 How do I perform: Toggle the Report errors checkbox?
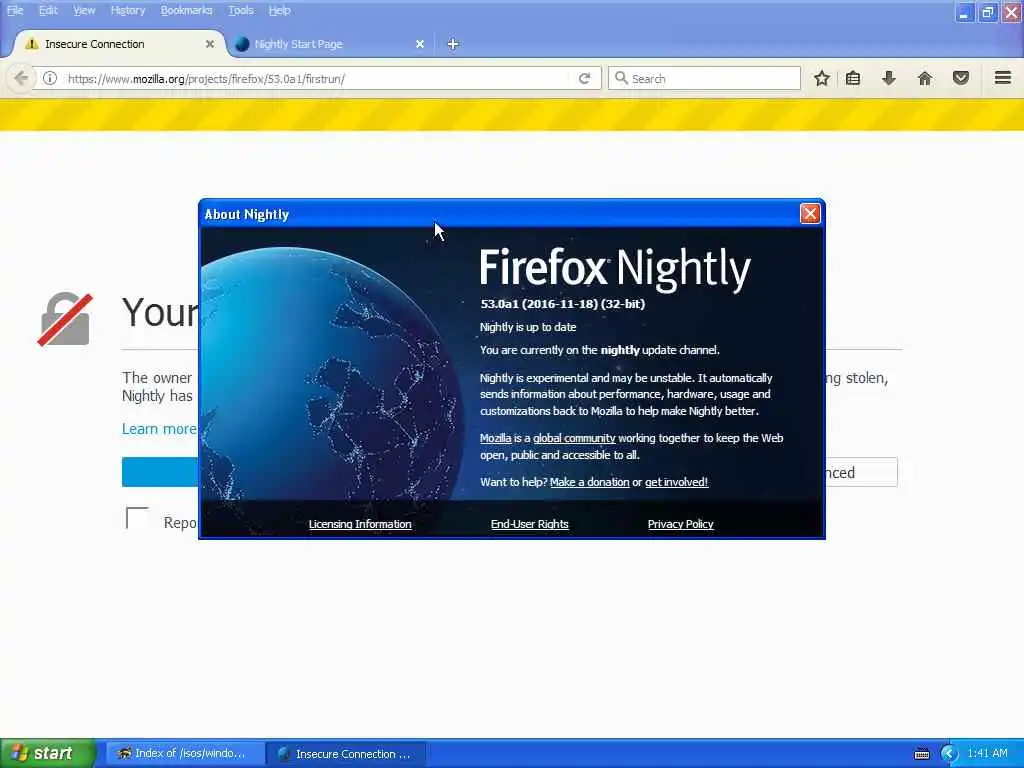[x=137, y=519]
